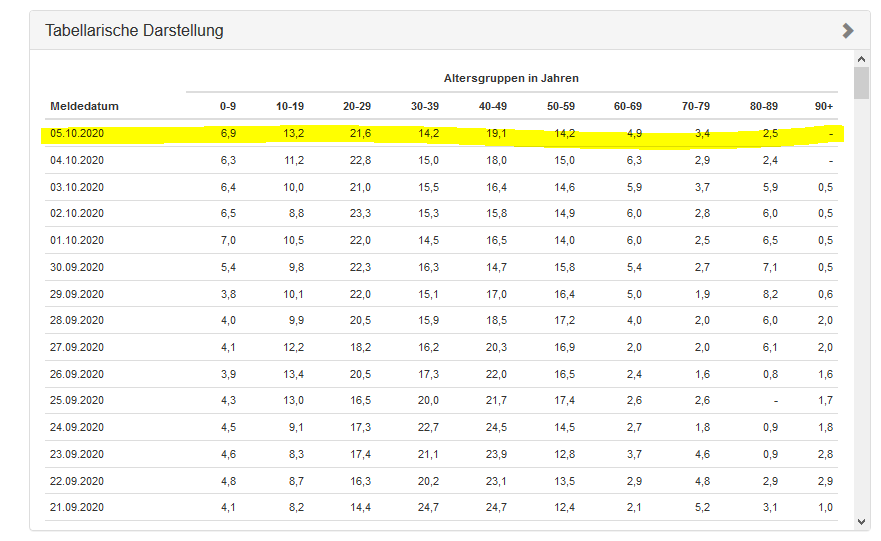
Task: Click the 25.09.2020 row date
Action: (77, 400)
